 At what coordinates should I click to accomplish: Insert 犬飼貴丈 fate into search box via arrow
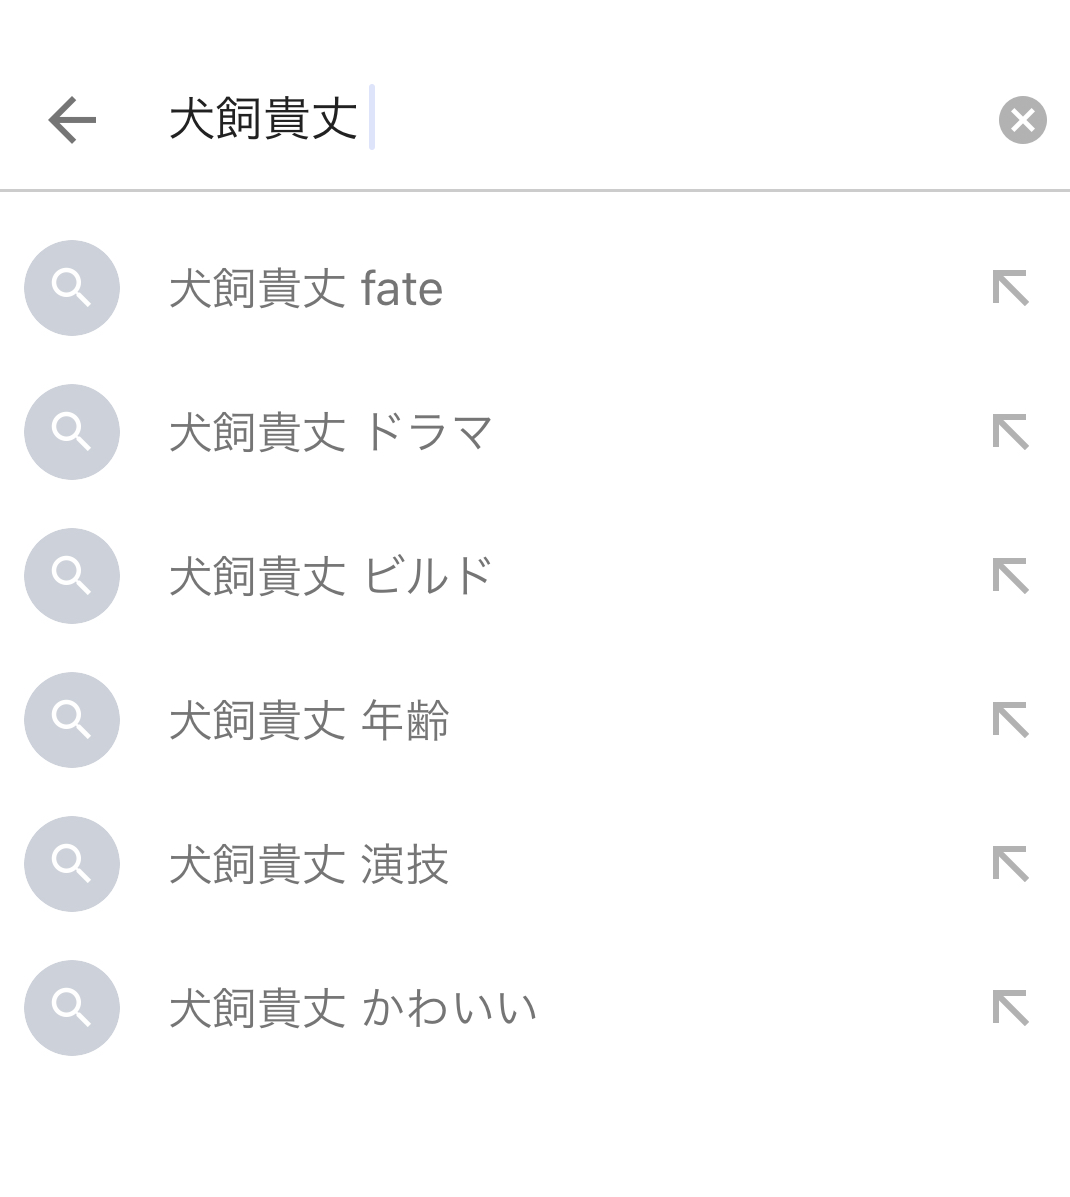point(1010,288)
